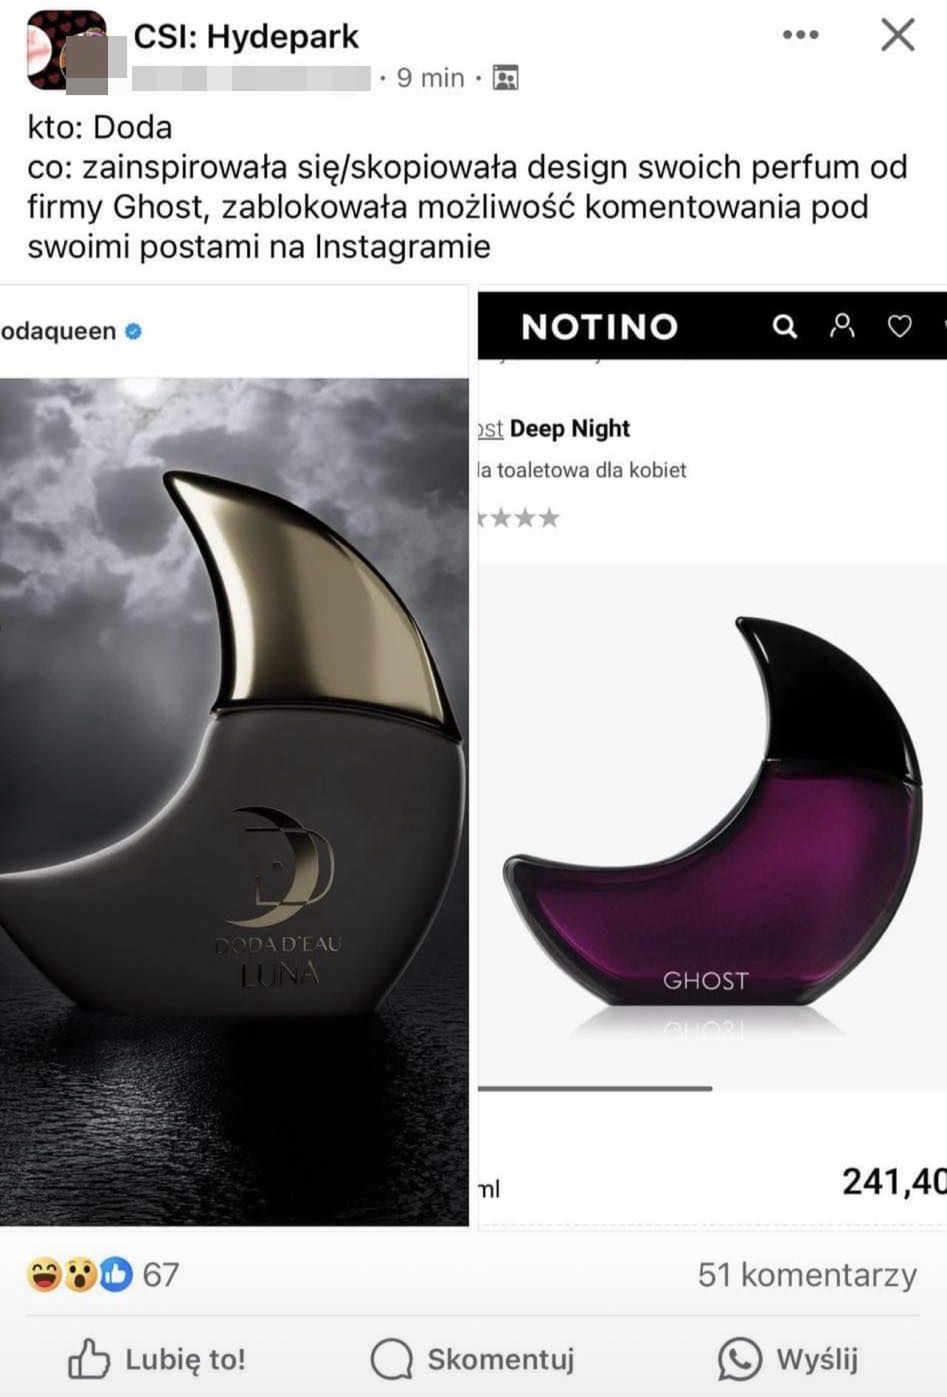947x1397 pixels.
Task: View the 67 reactions emoji summary
Action: pyautogui.click(x=103, y=1274)
